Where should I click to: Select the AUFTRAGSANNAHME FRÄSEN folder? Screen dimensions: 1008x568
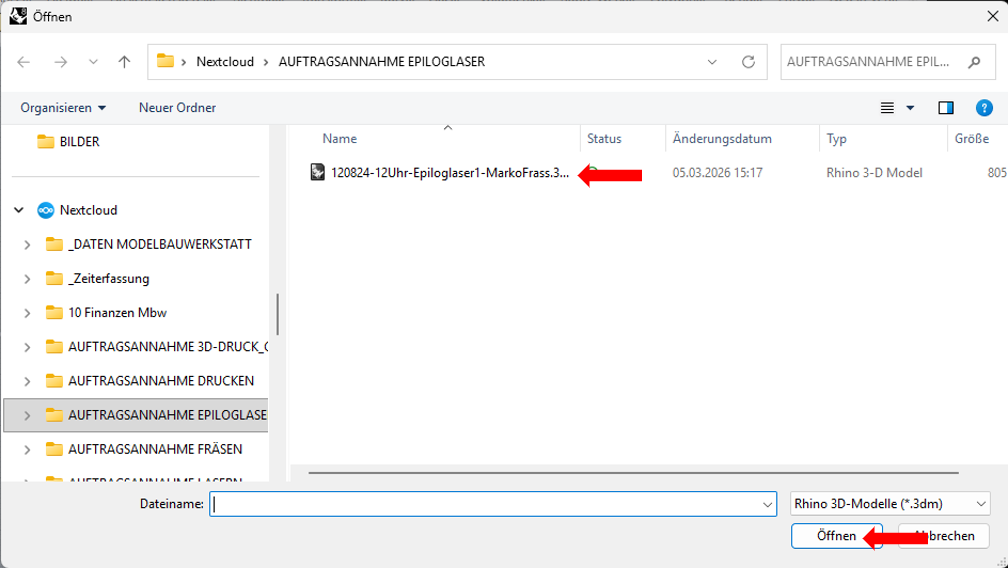click(x=154, y=449)
